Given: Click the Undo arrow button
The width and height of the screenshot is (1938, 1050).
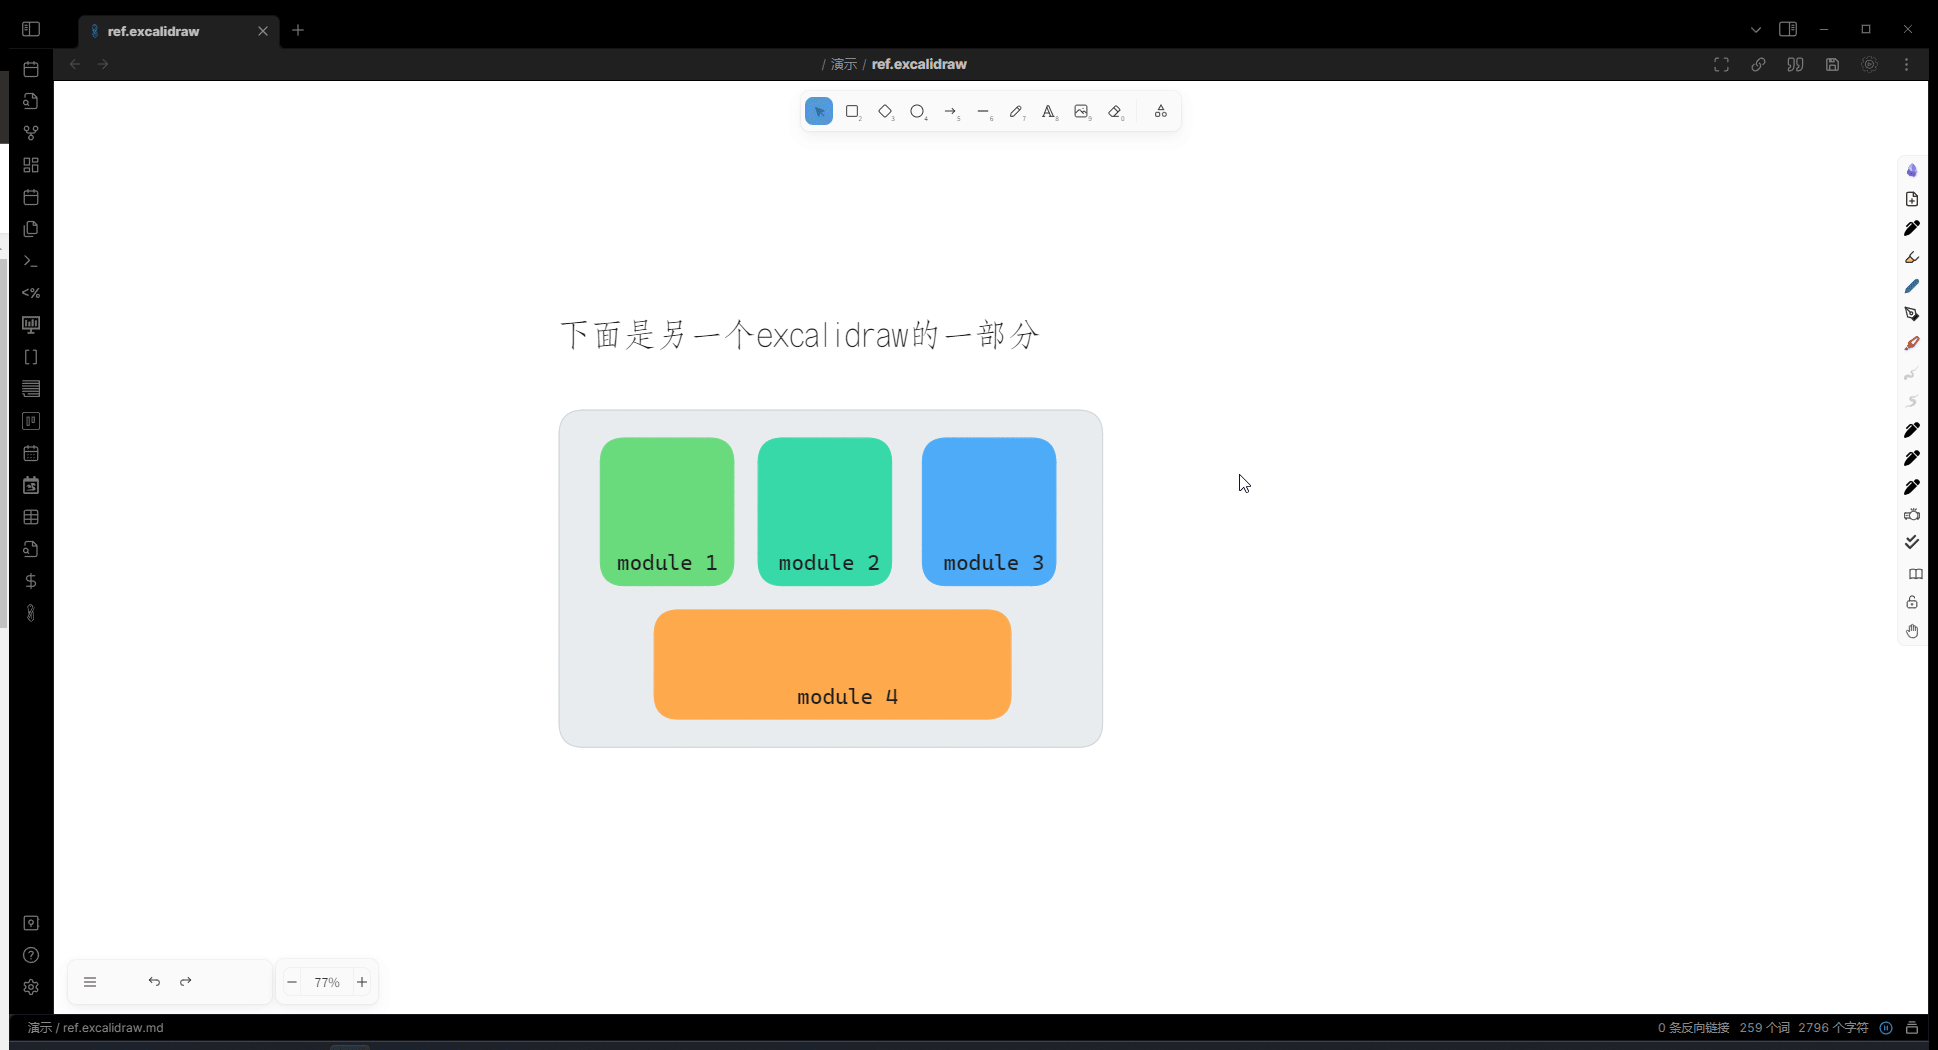Looking at the screenshot, I should point(154,982).
